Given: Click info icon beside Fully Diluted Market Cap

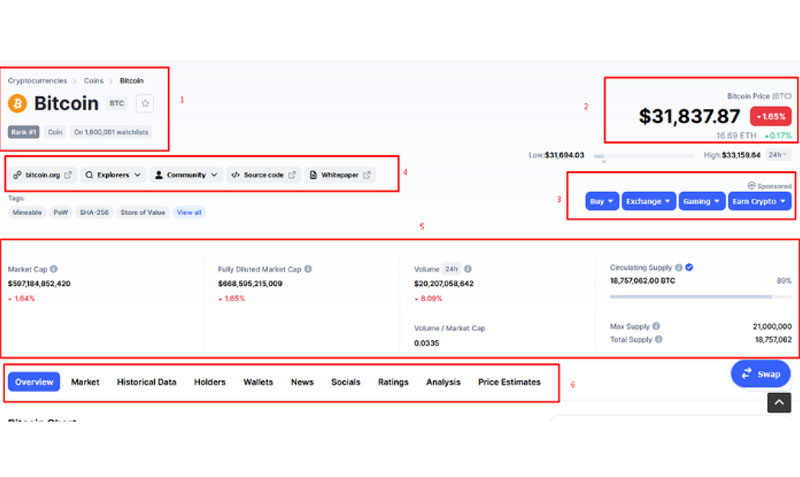Looking at the screenshot, I should 308,269.
